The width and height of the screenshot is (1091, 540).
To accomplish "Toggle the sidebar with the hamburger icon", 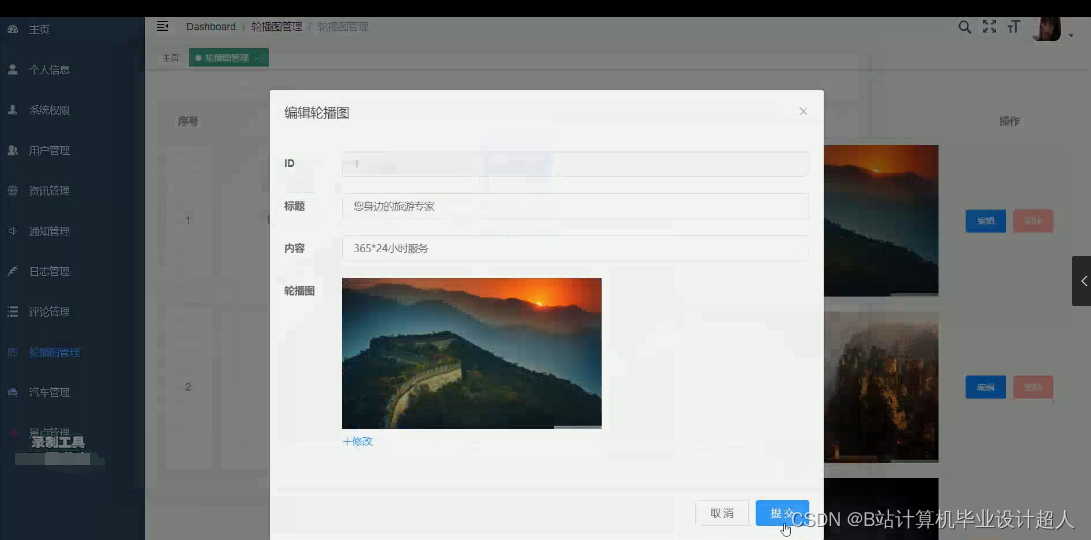I will click(163, 26).
